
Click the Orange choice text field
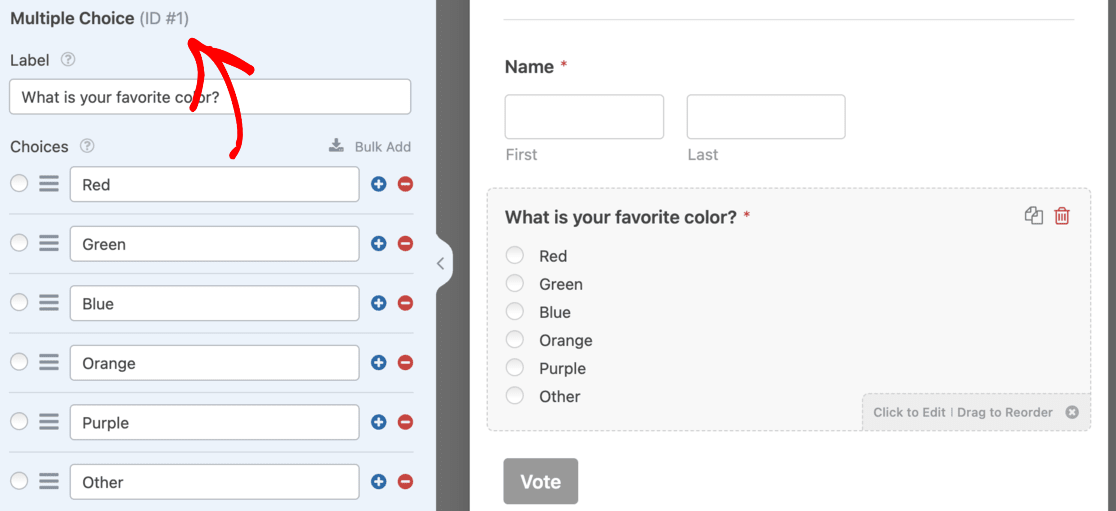coord(214,363)
